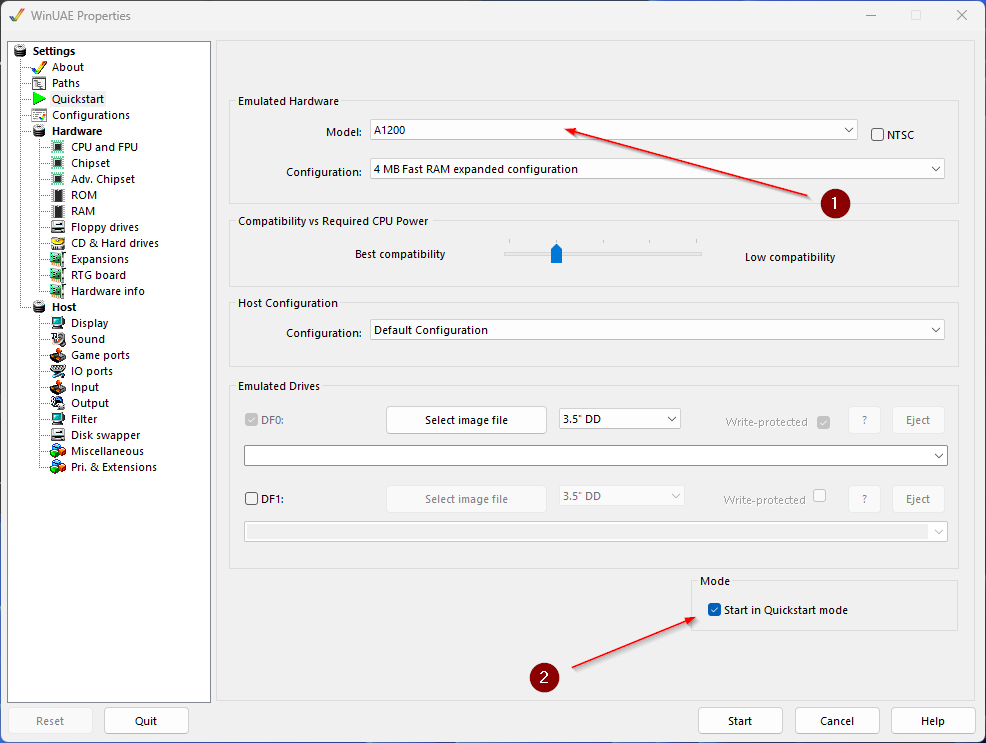Click the compatibility vs CPU power slider

(602, 253)
